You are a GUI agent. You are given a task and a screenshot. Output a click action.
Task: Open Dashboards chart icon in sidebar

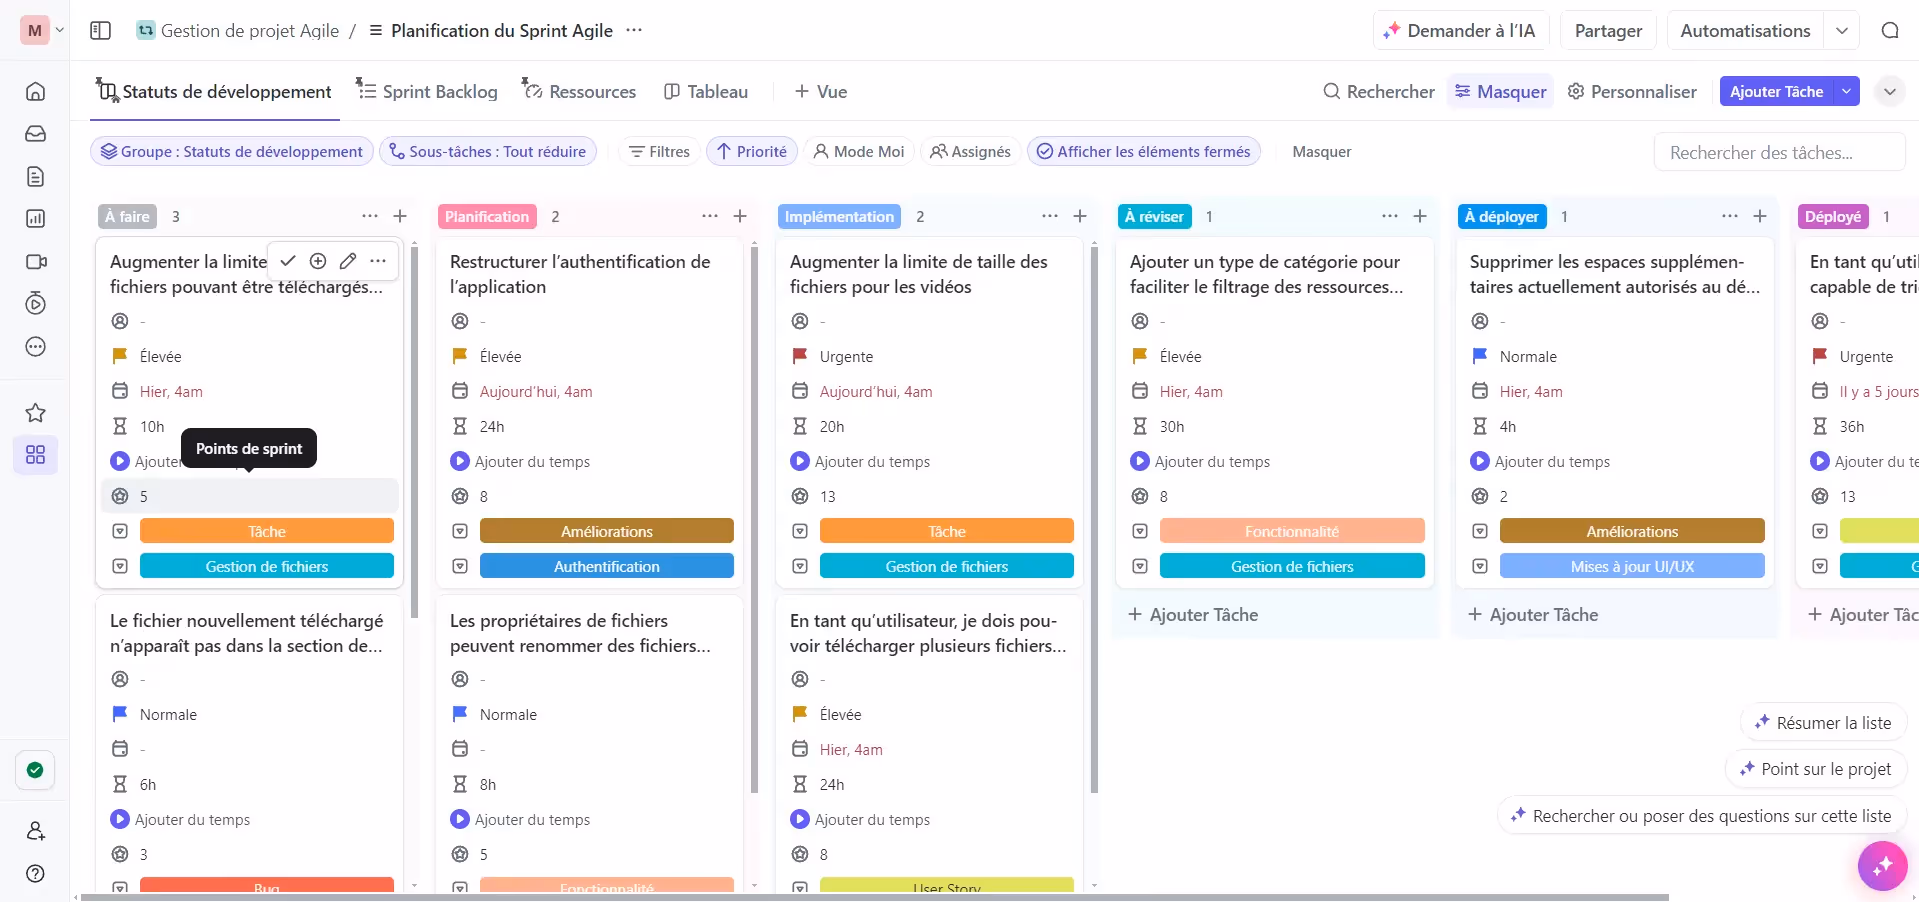(35, 219)
